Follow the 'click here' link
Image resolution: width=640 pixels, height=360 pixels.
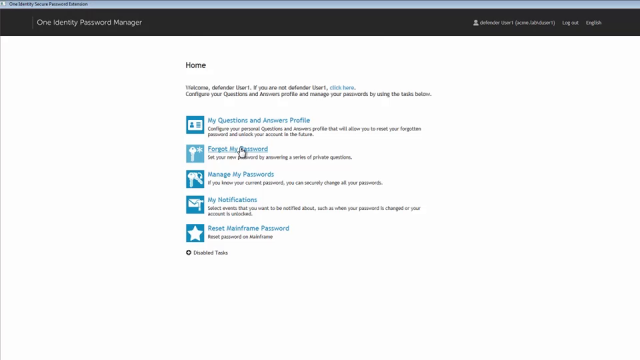[342, 87]
